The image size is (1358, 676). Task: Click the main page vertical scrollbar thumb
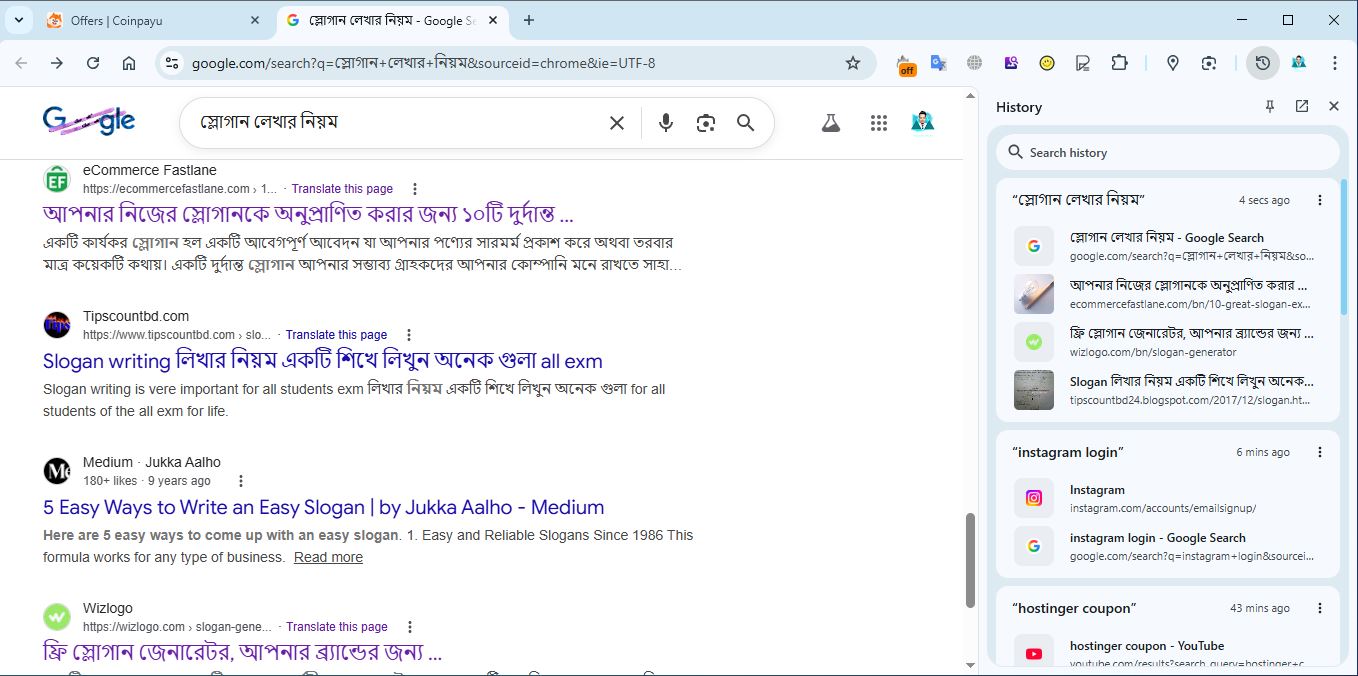coord(970,560)
